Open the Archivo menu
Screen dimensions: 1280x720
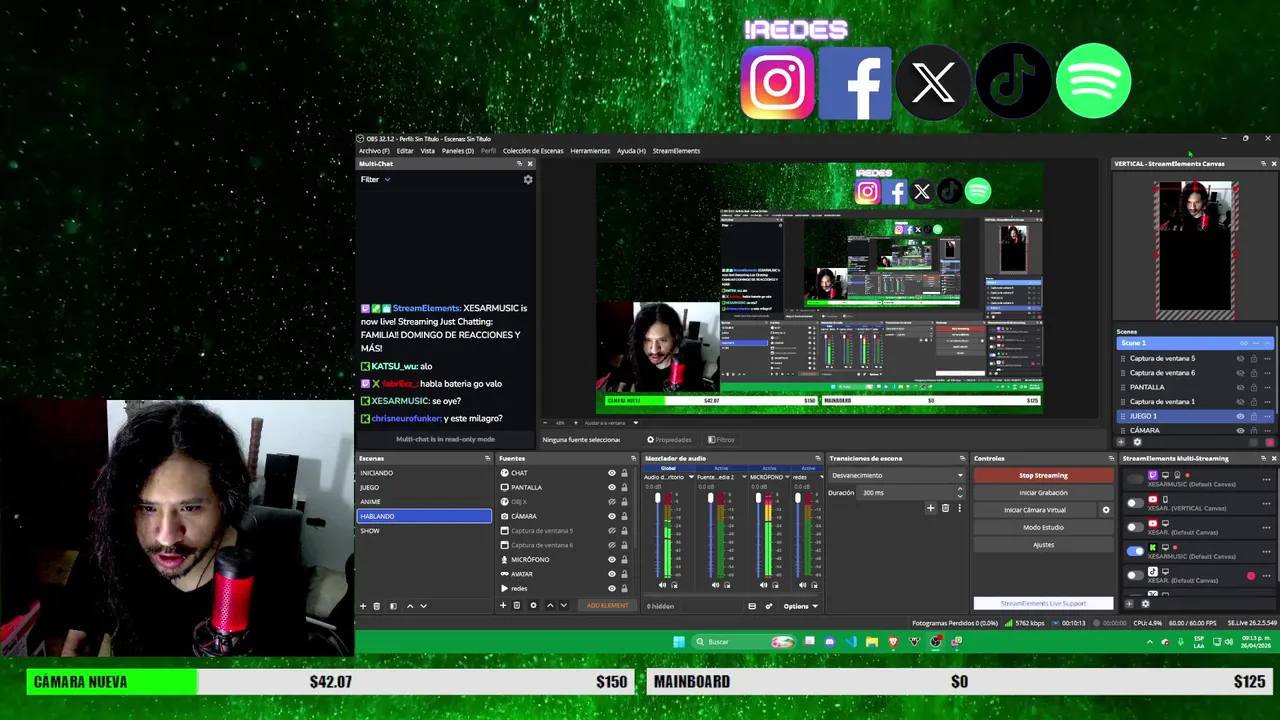[x=374, y=151]
